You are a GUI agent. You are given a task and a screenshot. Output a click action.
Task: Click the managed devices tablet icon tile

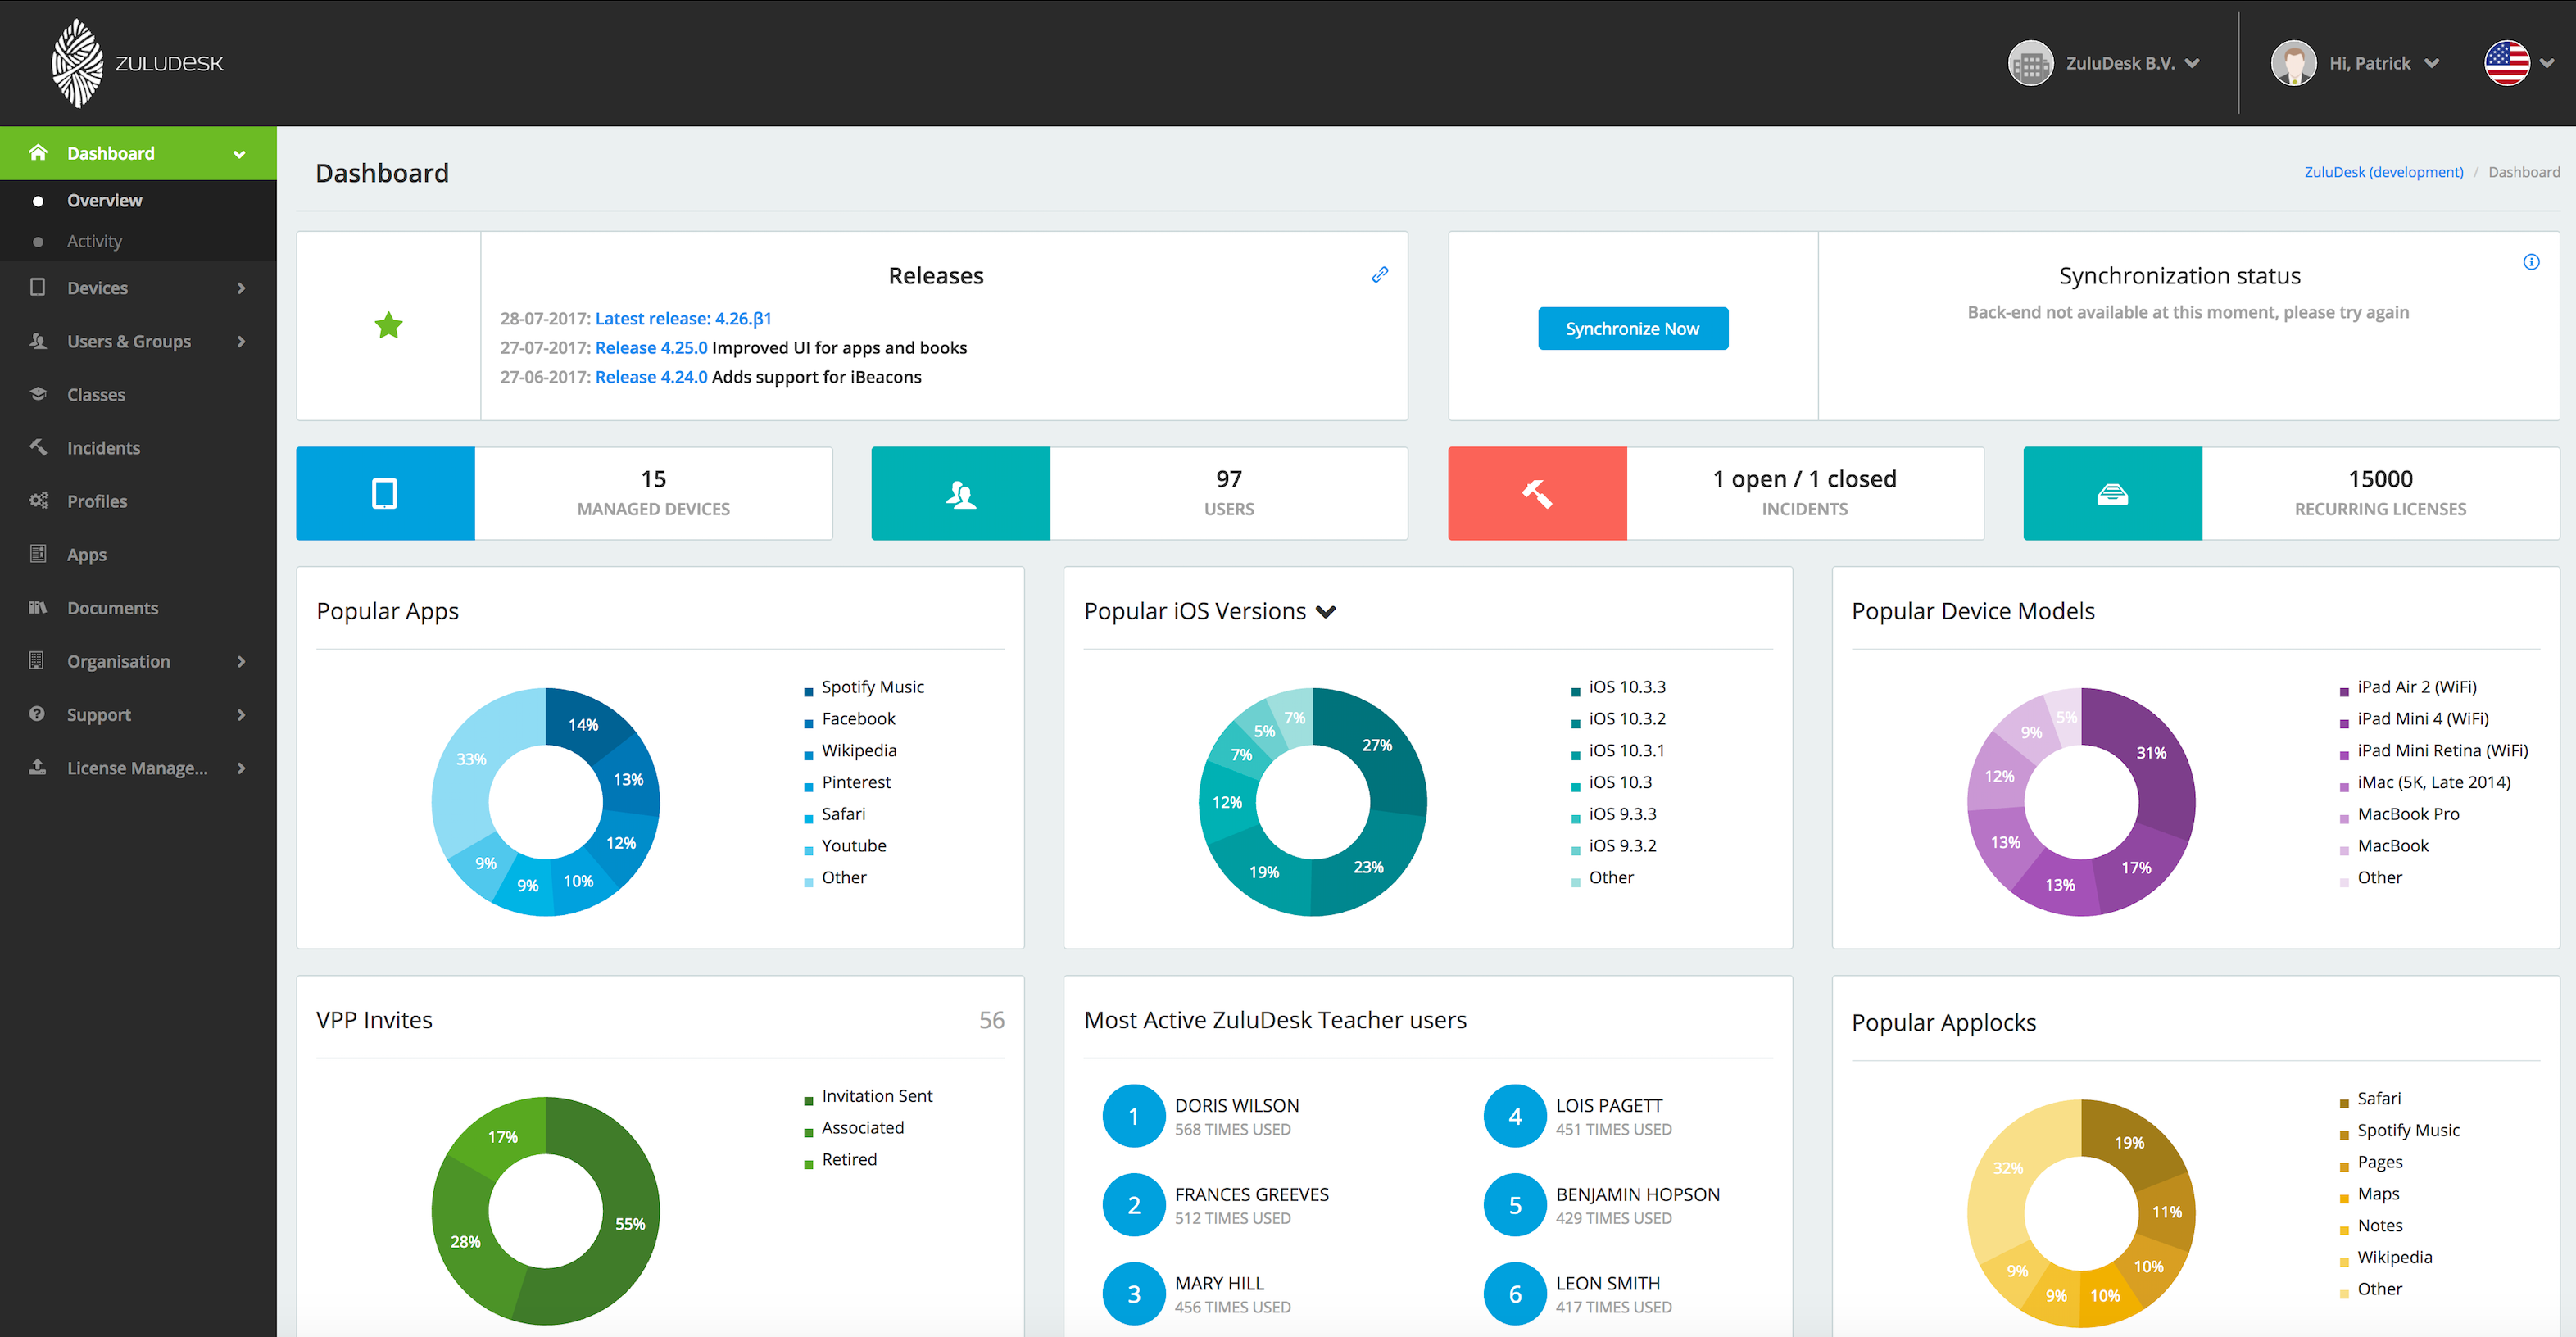(385, 493)
